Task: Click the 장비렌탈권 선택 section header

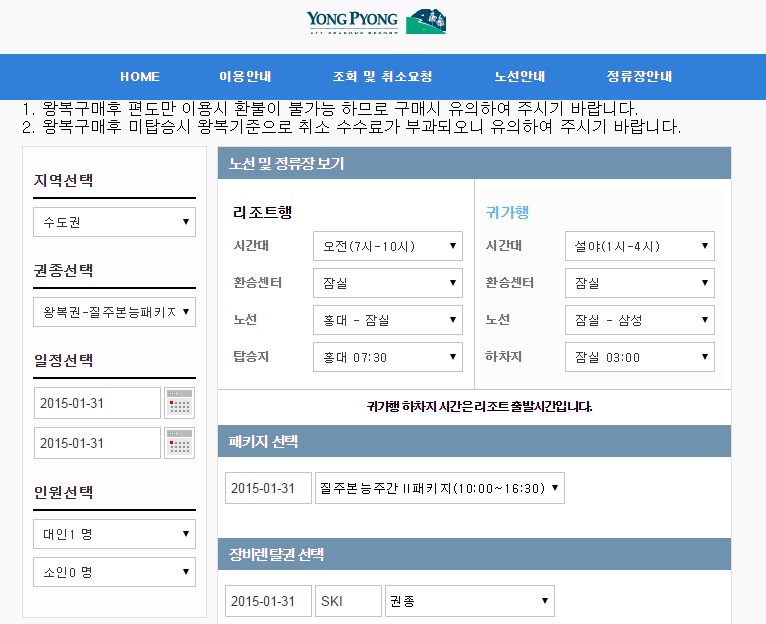Action: pyautogui.click(x=474, y=554)
